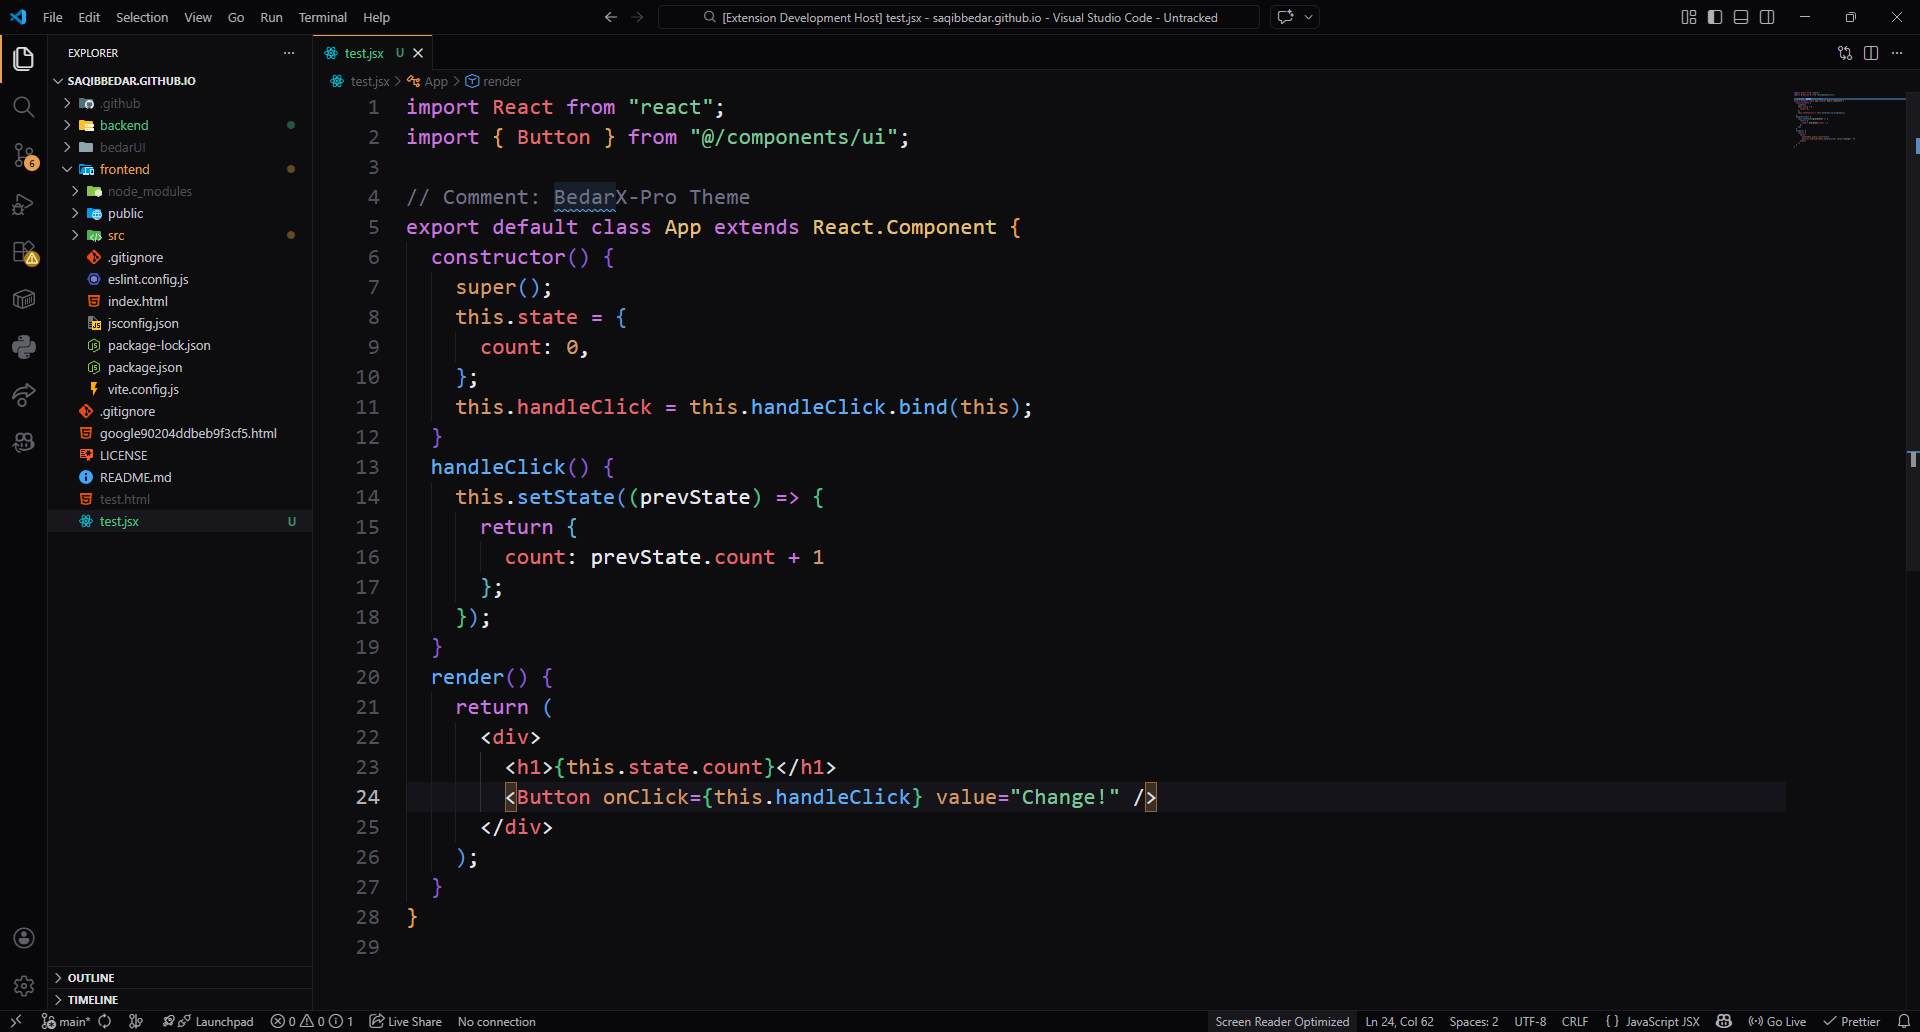Open the Run and Debug view

tap(24, 205)
